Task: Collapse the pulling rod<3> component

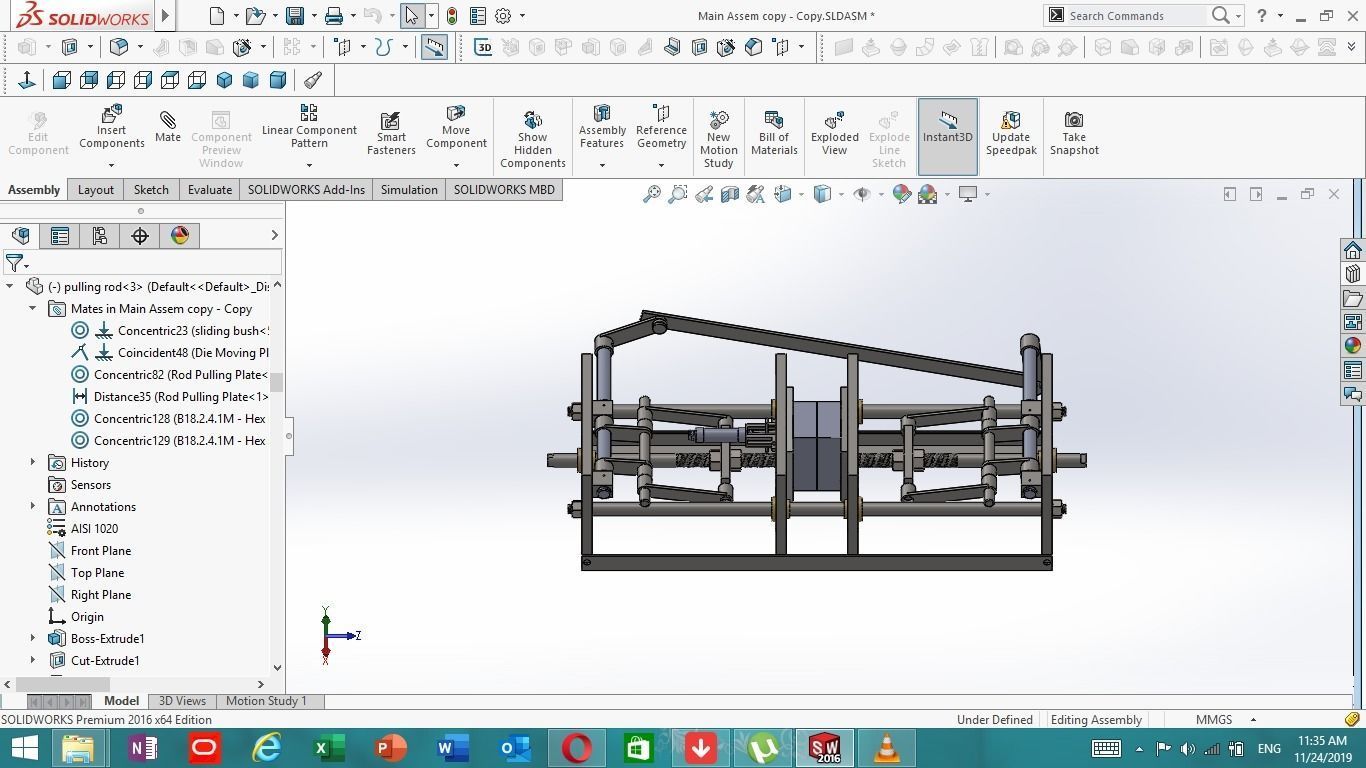Action: tap(10, 287)
